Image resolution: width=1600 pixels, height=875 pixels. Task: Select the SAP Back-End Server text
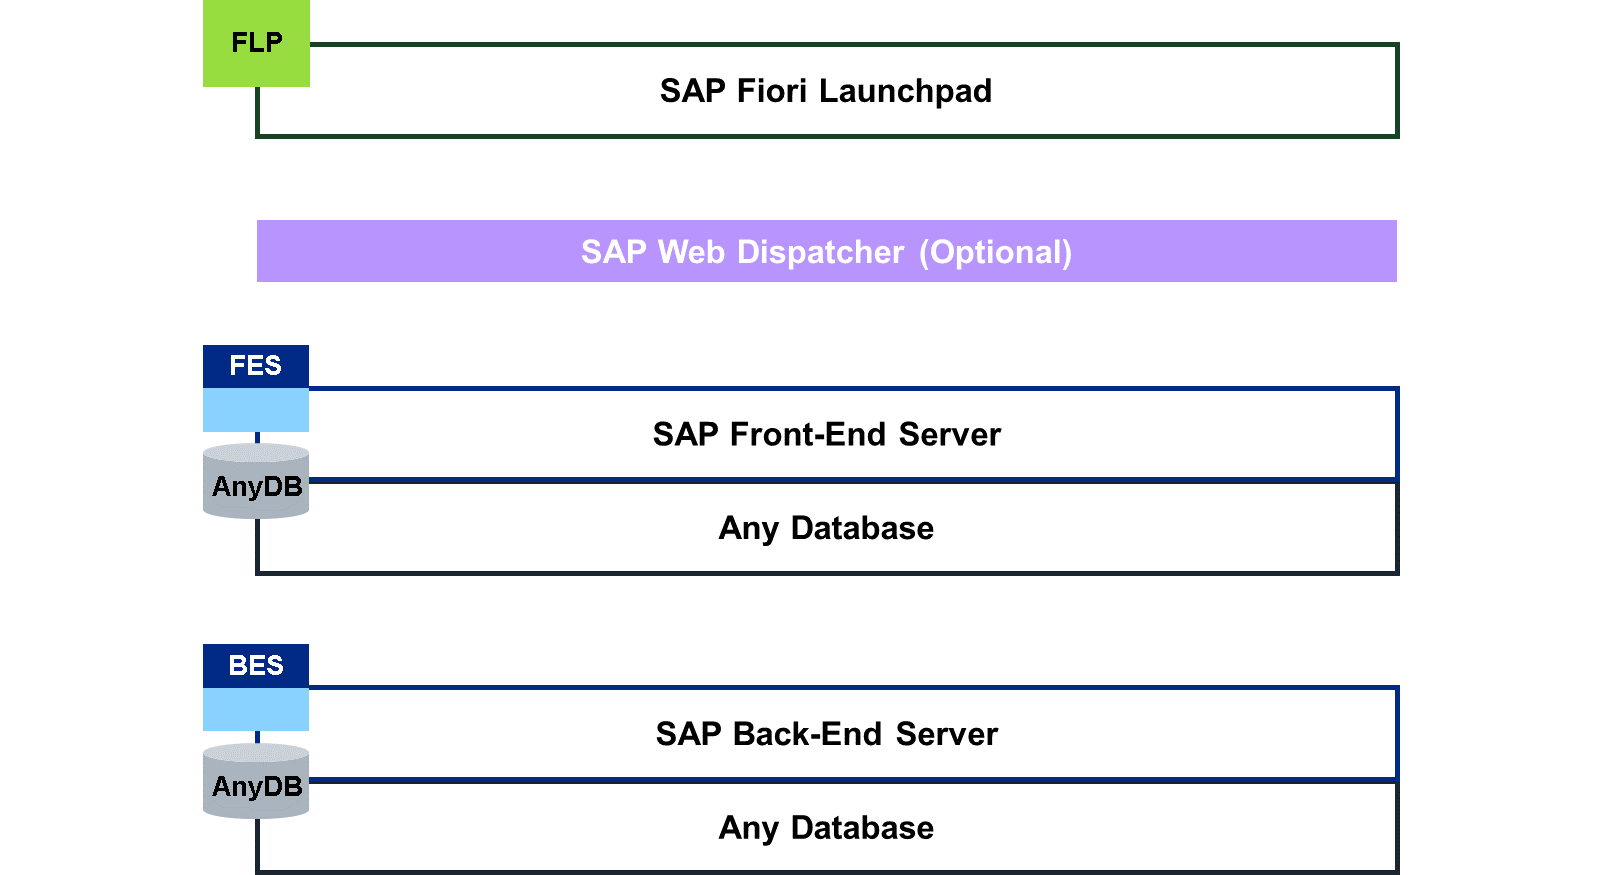827,734
